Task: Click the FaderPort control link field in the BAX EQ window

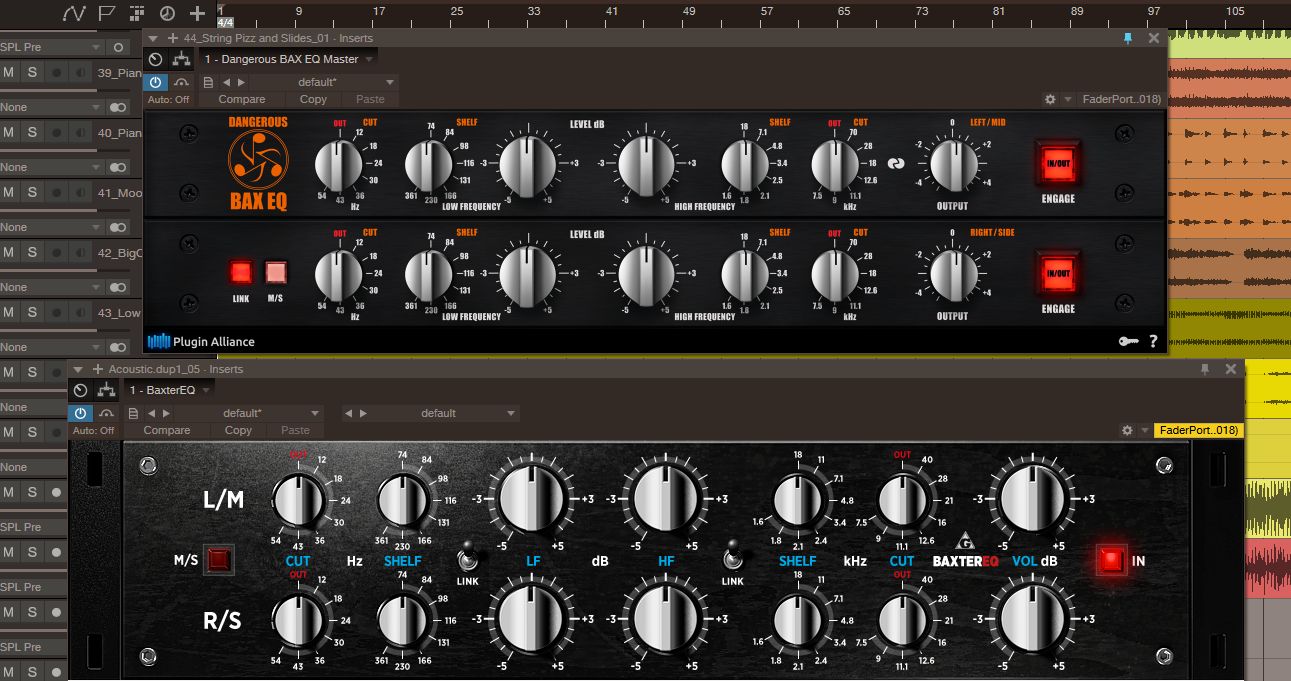Action: click(x=1121, y=99)
